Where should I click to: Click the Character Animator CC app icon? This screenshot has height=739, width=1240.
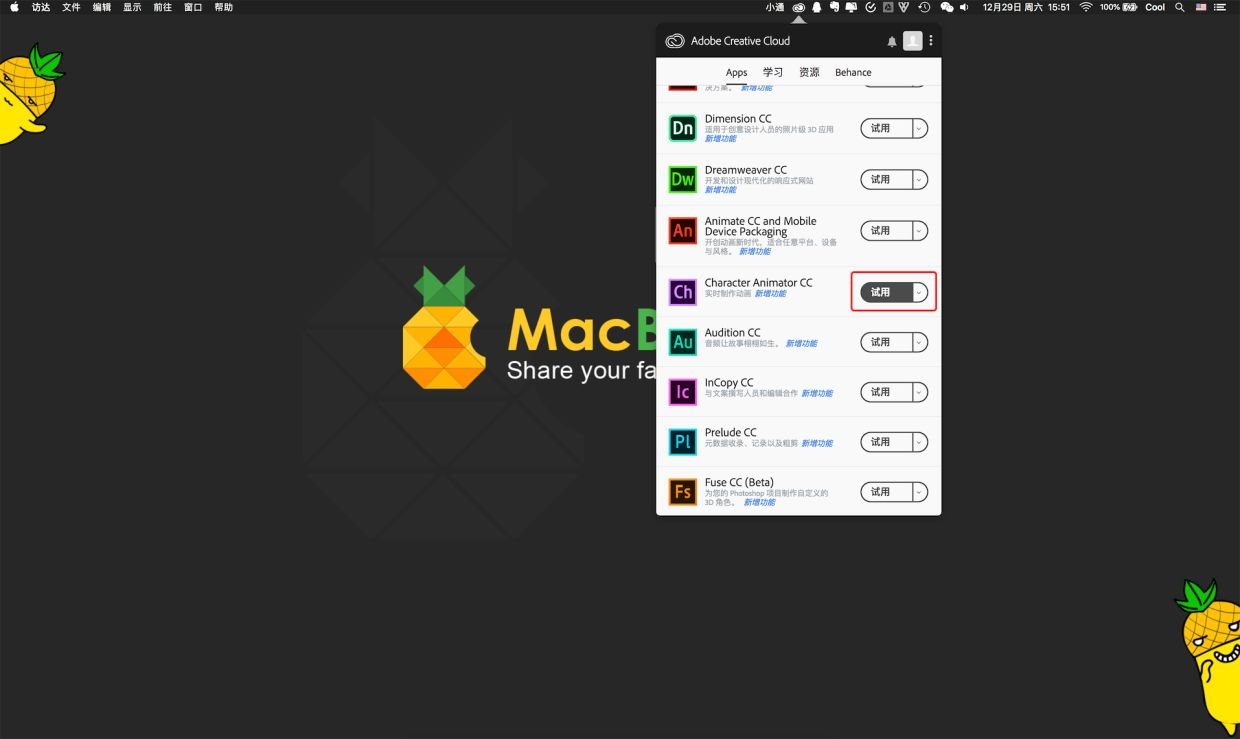point(683,292)
